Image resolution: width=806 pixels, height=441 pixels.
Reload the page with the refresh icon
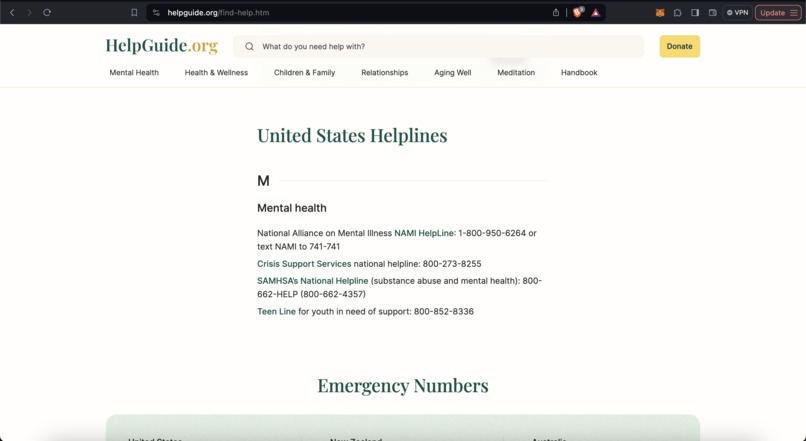(47, 13)
